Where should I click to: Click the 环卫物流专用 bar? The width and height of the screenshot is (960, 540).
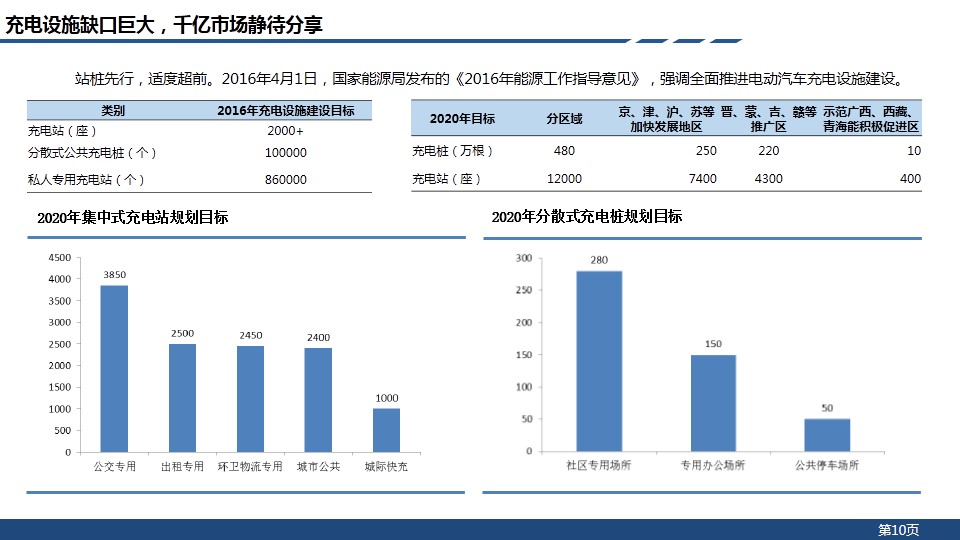tap(250, 400)
